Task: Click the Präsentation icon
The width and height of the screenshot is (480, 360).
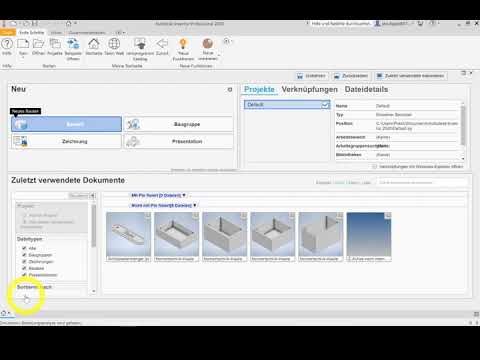Action: pyautogui.click(x=133, y=141)
